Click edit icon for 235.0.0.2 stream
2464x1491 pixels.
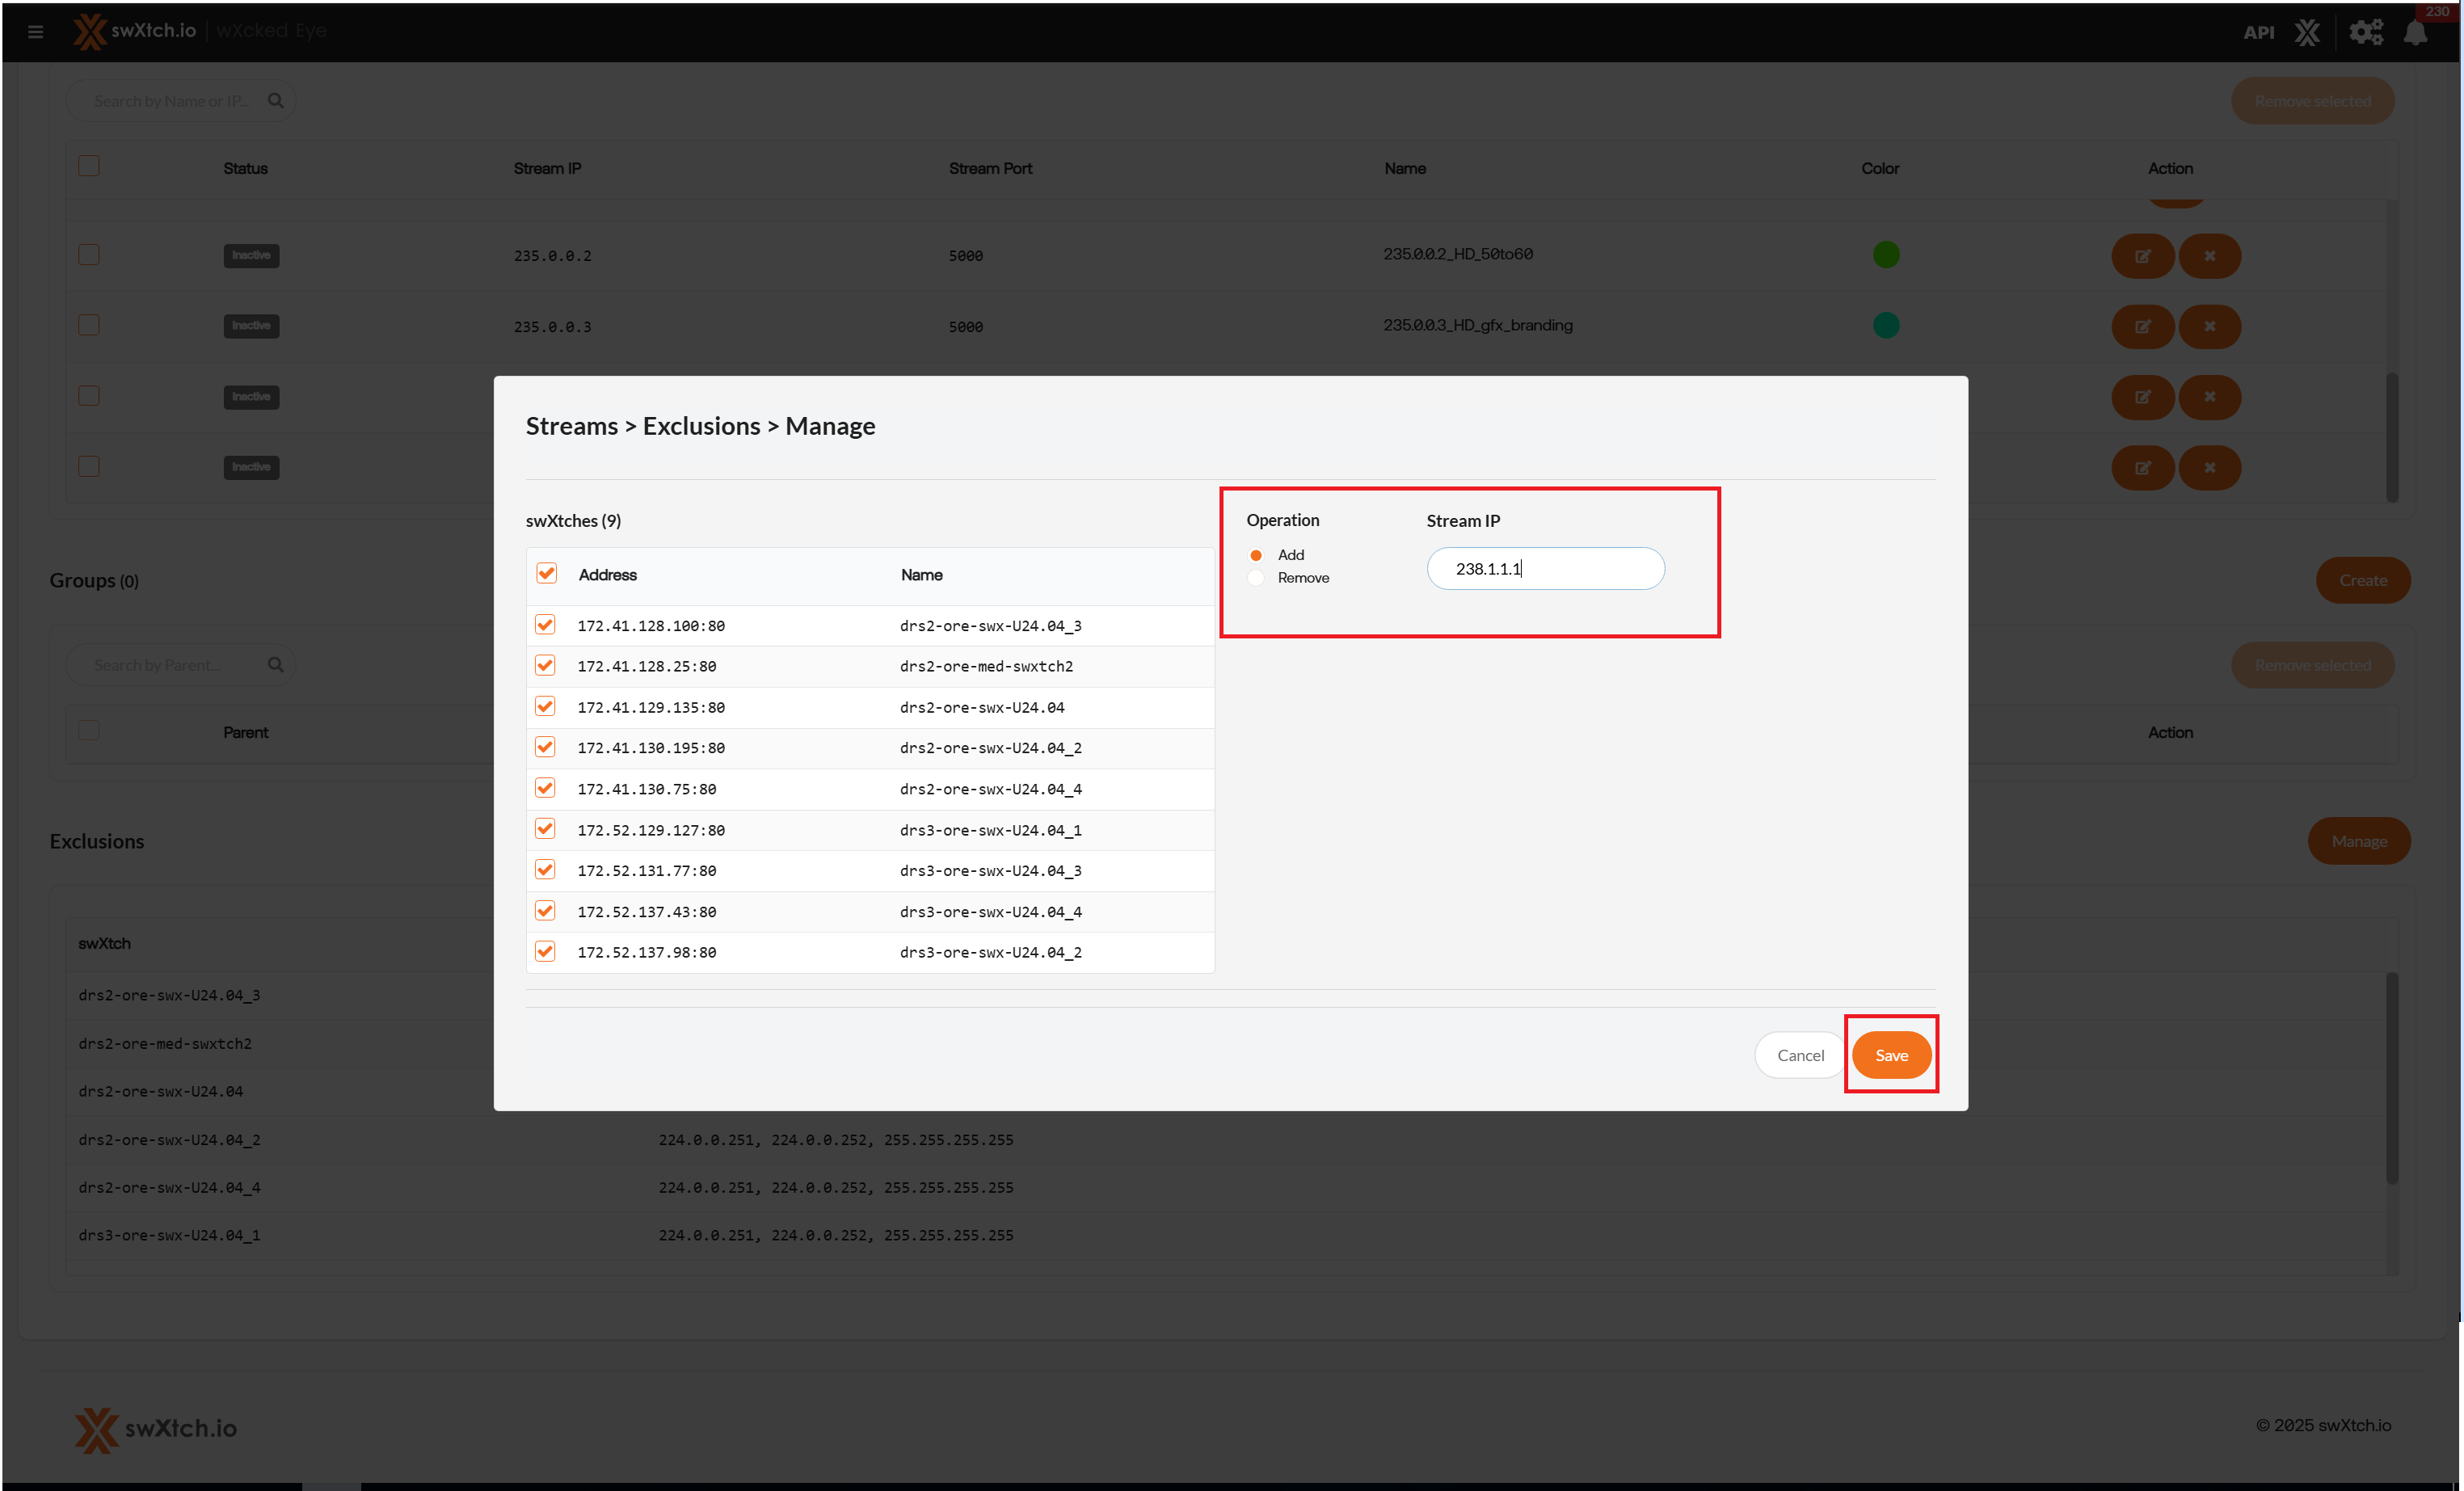pos(2142,256)
